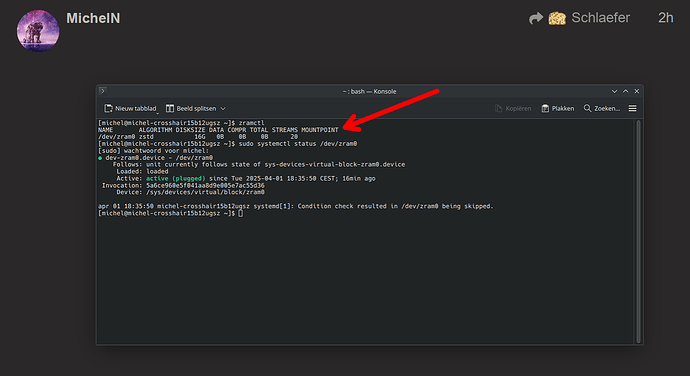Click the Plakken clipboard icon
This screenshot has height=376, width=690.
[x=545, y=108]
